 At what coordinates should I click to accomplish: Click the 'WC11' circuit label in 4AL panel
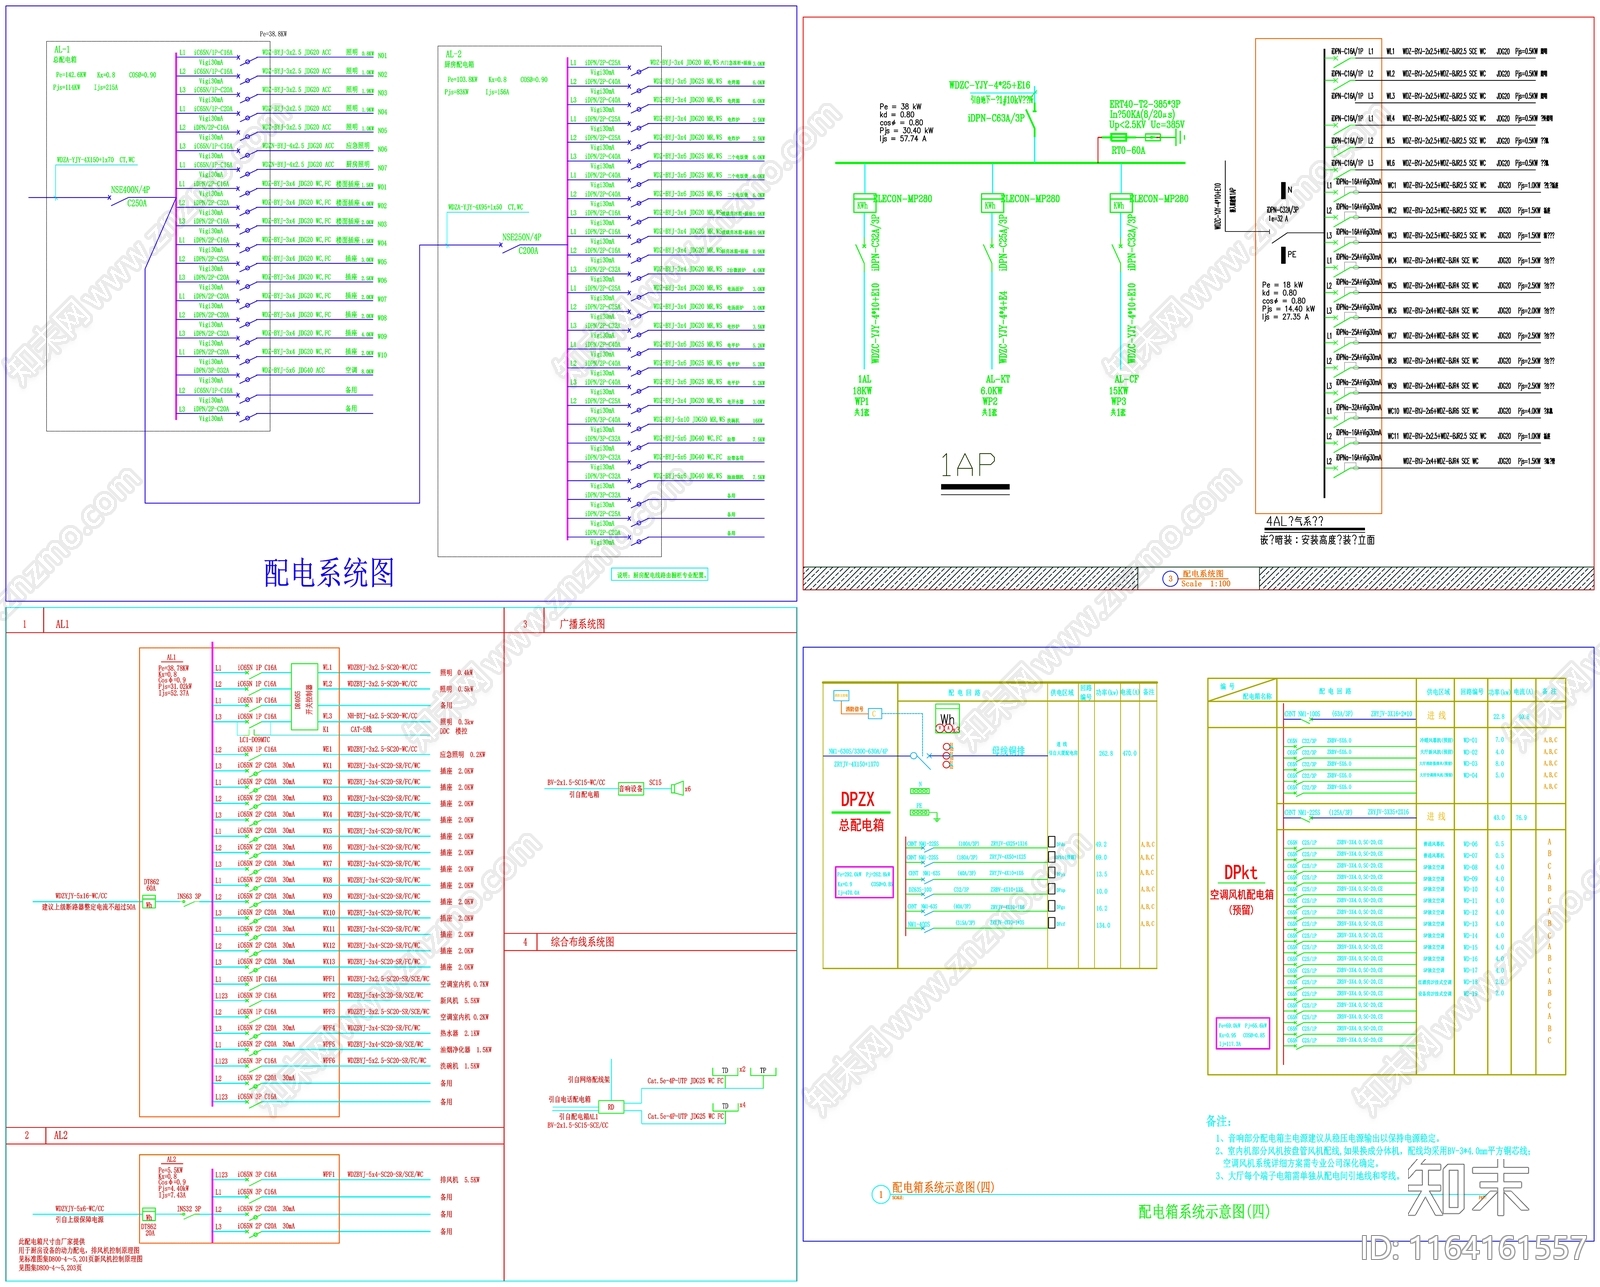[1392, 436]
